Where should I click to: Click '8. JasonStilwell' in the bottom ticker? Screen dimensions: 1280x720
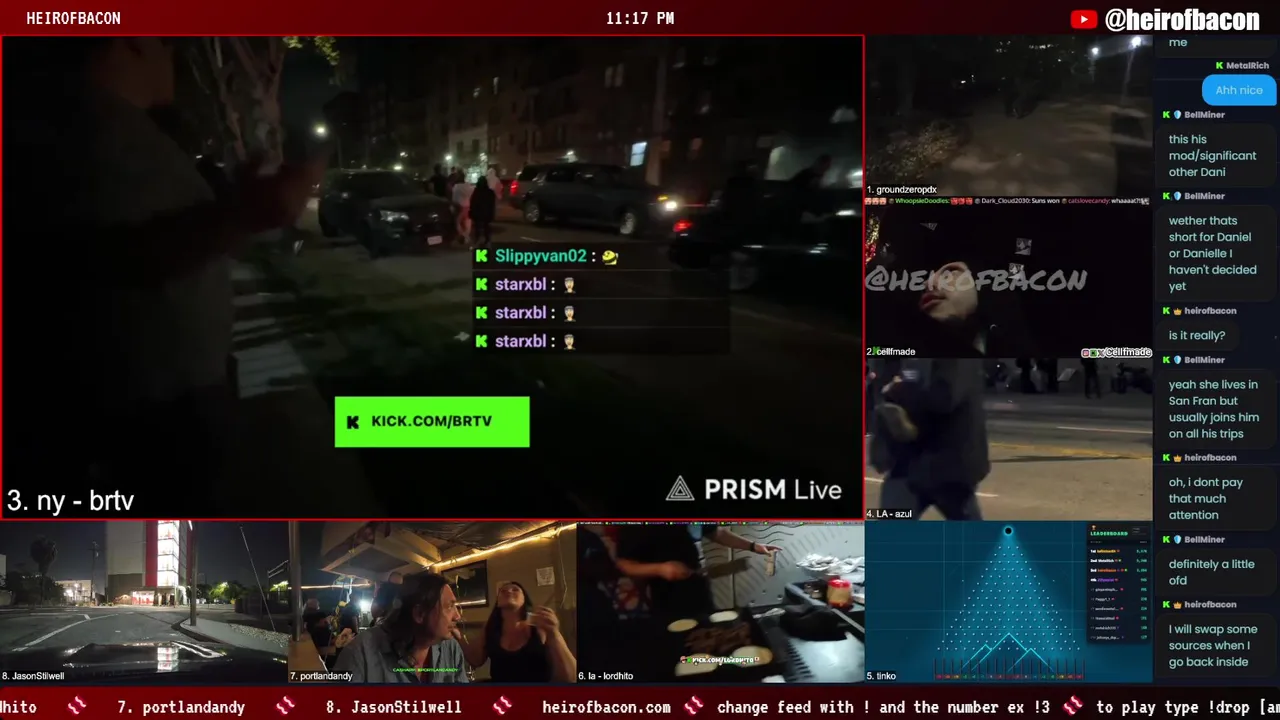pyautogui.click(x=394, y=707)
